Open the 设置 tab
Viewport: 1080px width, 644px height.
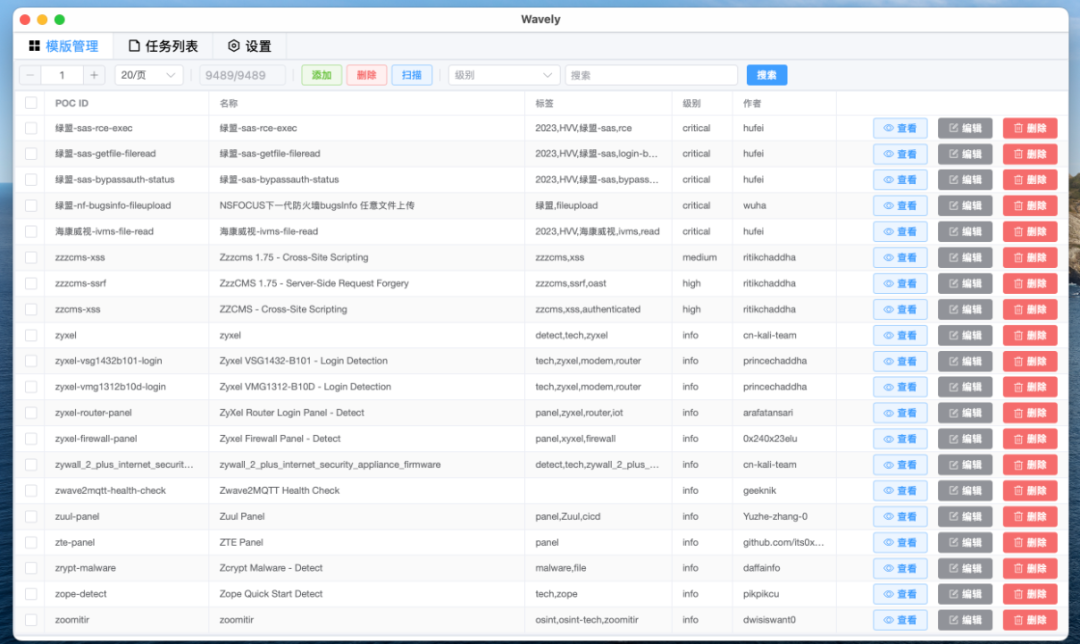click(249, 46)
